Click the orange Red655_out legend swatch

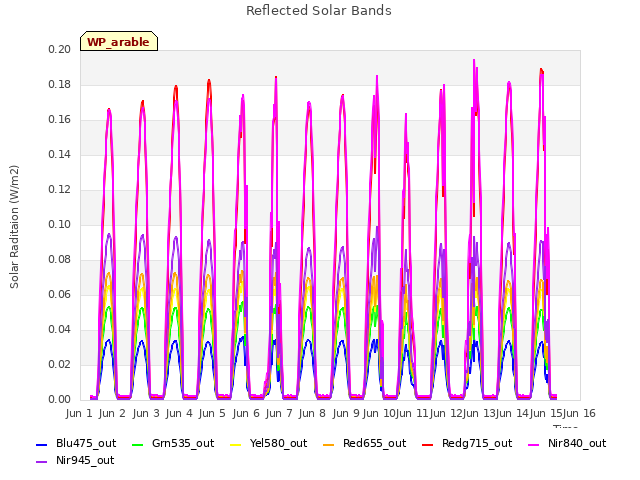(x=329, y=444)
